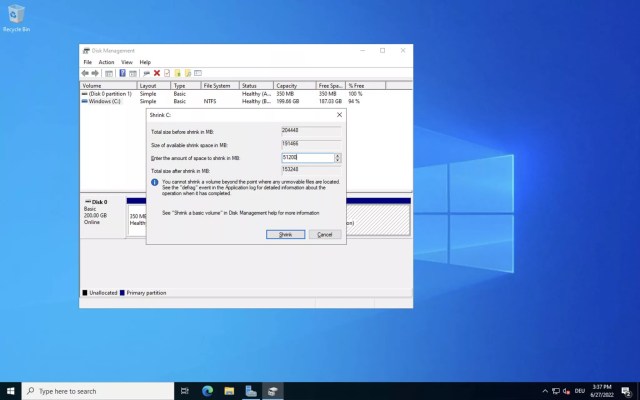Click the amount of space to shrink field
640x400 pixels.
[308, 158]
